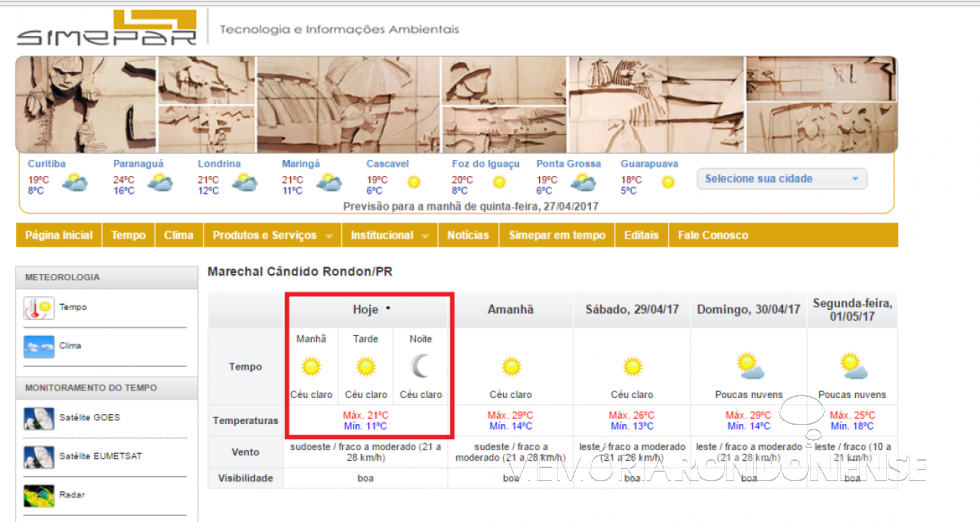Click Satélite GOES link text

89,418
